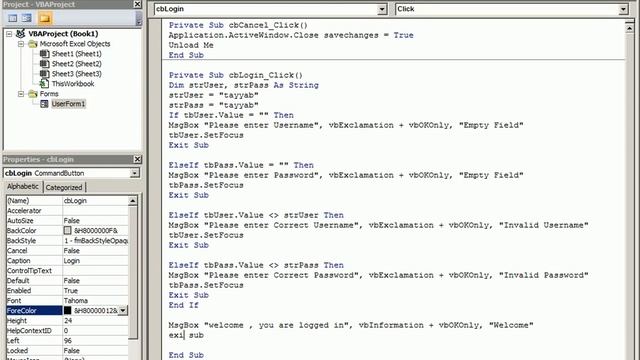The height and width of the screenshot is (360, 640).
Task: Select ThisWorkbook in project tree
Action: (73, 84)
